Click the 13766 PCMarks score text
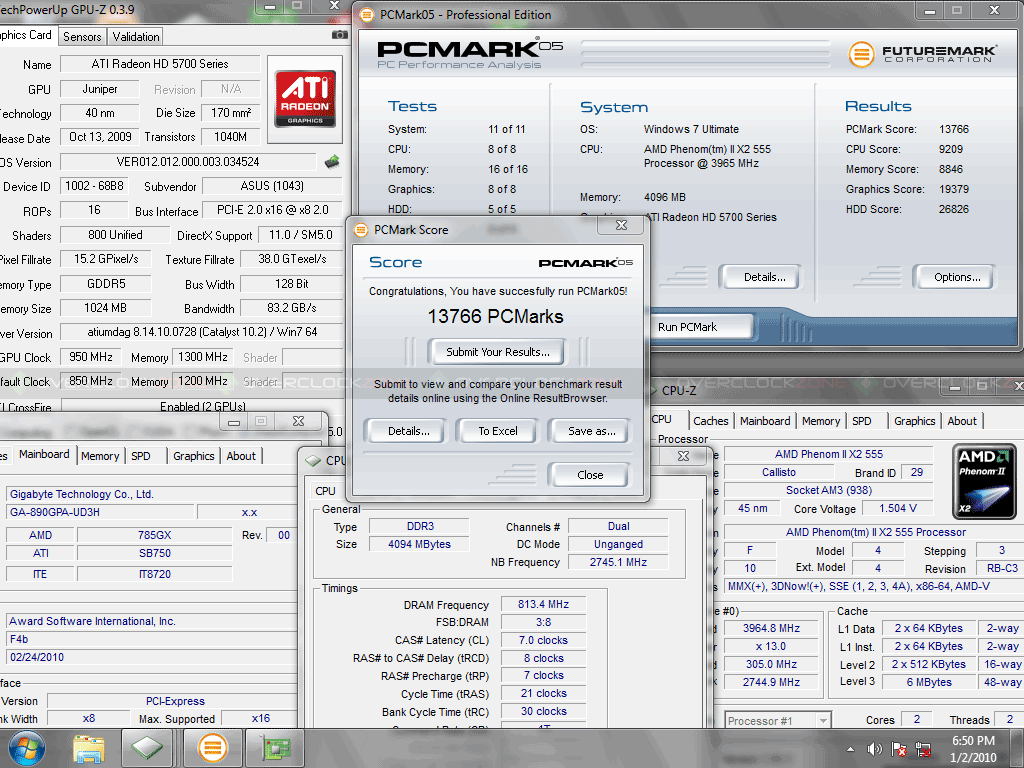This screenshot has height=768, width=1024. 495,317
